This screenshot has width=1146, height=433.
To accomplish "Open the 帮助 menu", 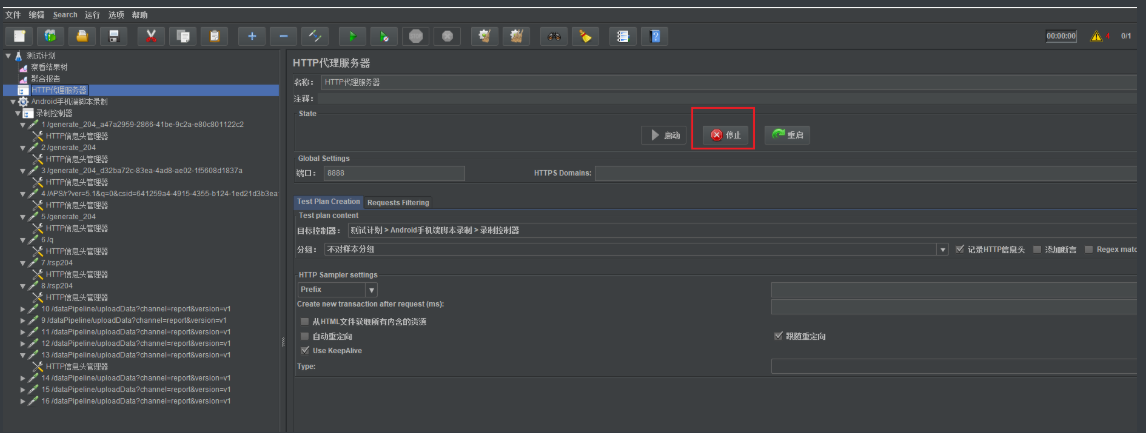I will (140, 15).
